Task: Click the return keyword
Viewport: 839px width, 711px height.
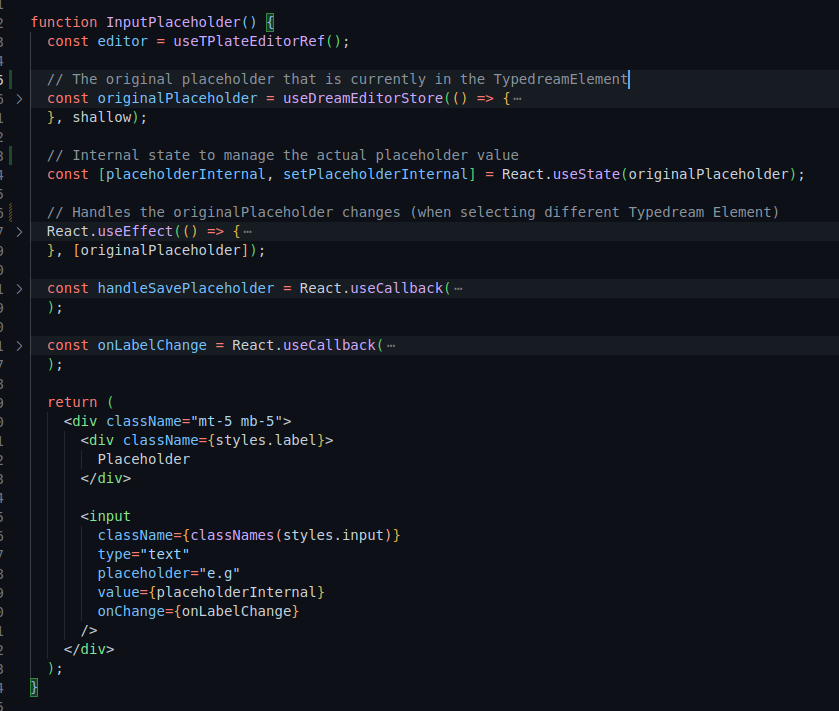Action: click(72, 402)
